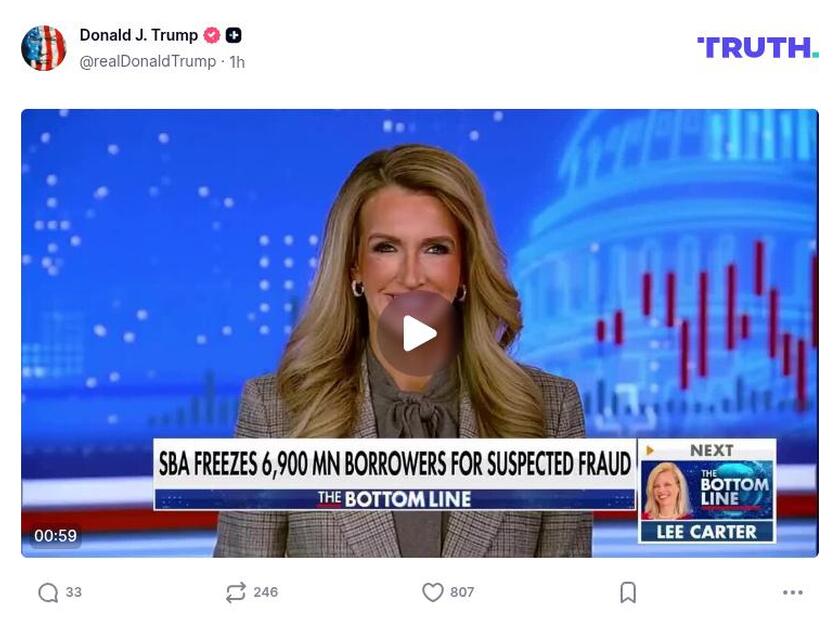Click the SBA FREEZES headline banner
840x632 pixels.
(395, 464)
